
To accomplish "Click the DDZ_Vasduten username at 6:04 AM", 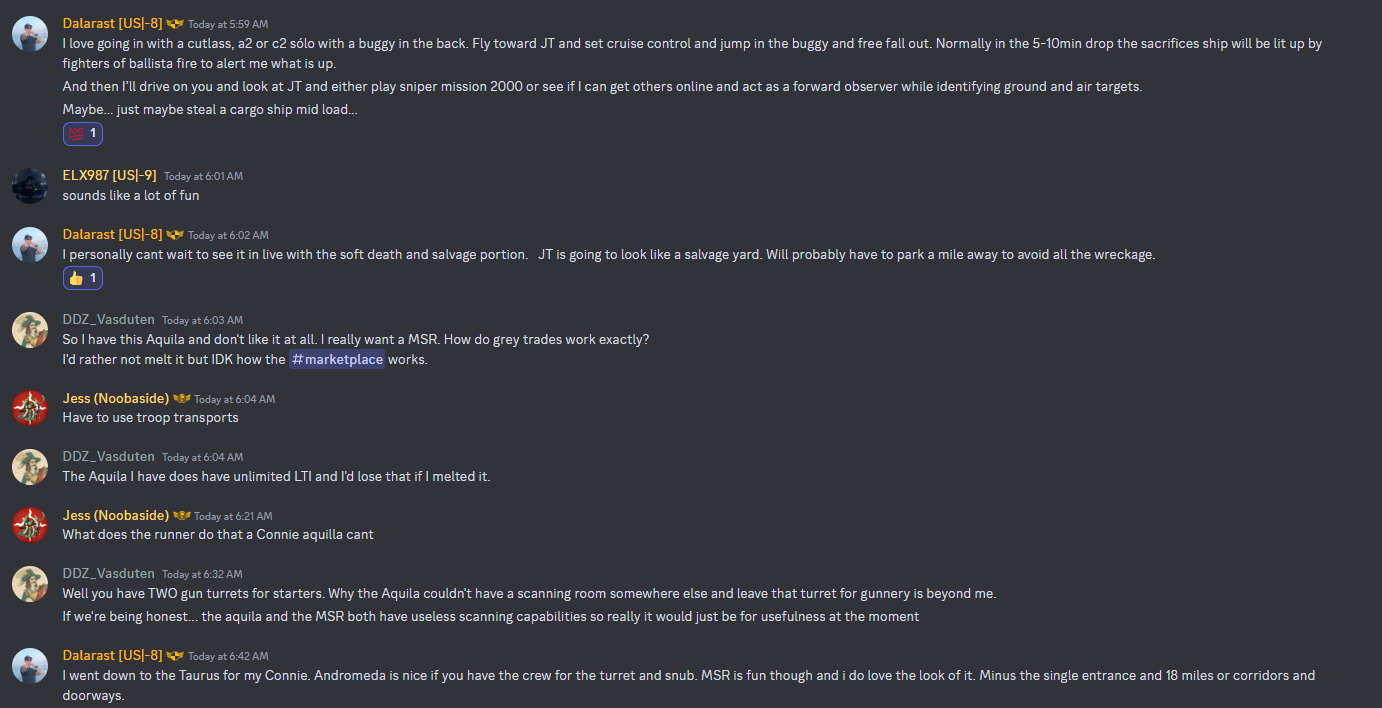I will tap(108, 457).
